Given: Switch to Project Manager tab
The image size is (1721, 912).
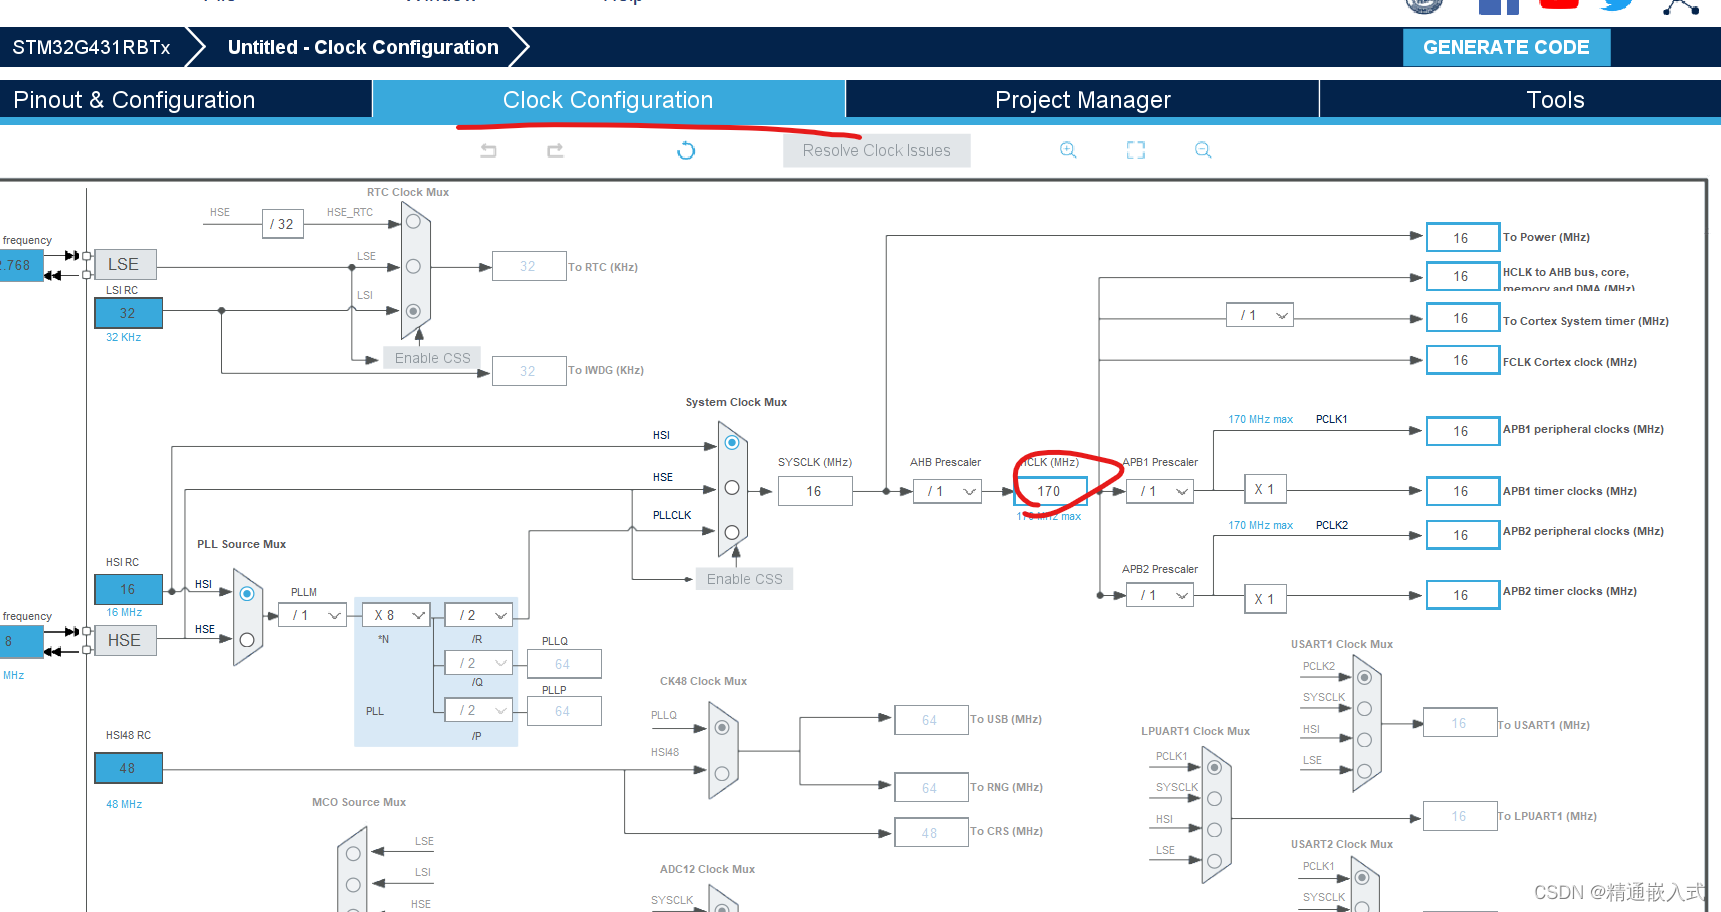Looking at the screenshot, I should (1083, 100).
